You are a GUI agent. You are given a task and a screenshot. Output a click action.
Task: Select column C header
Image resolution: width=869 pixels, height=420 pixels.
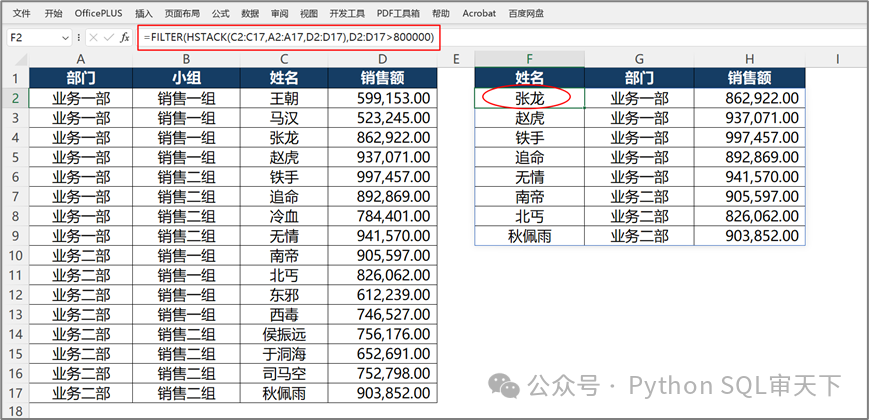tap(284, 59)
